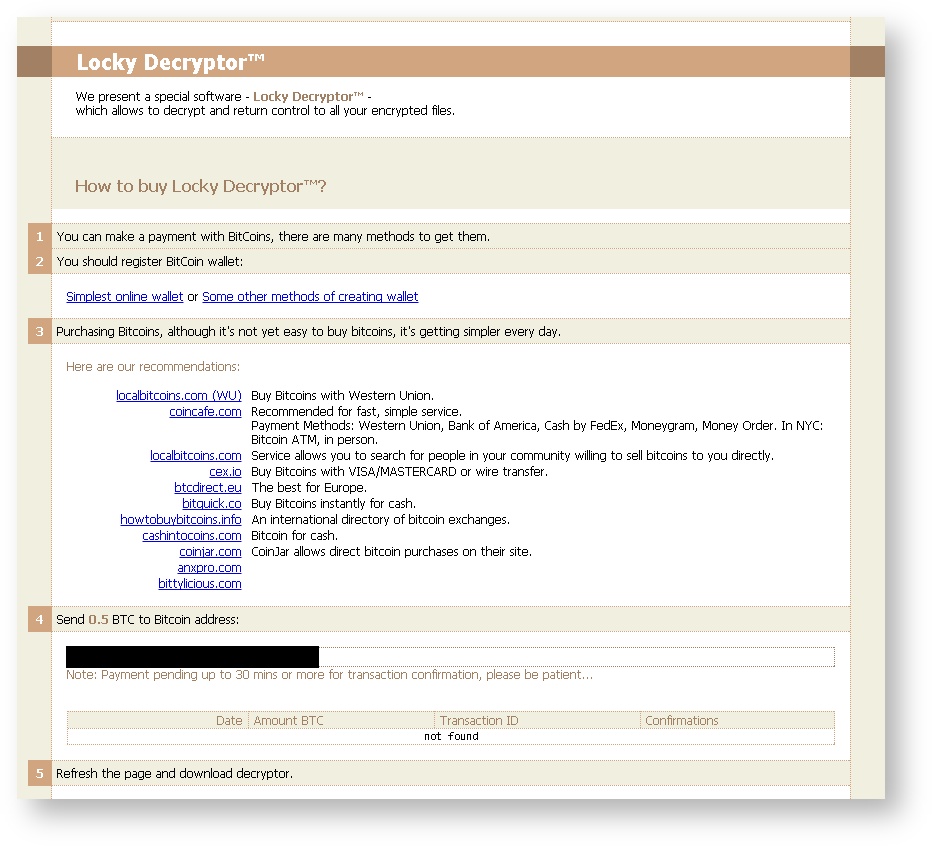Click the payment pending note text

tap(329, 674)
